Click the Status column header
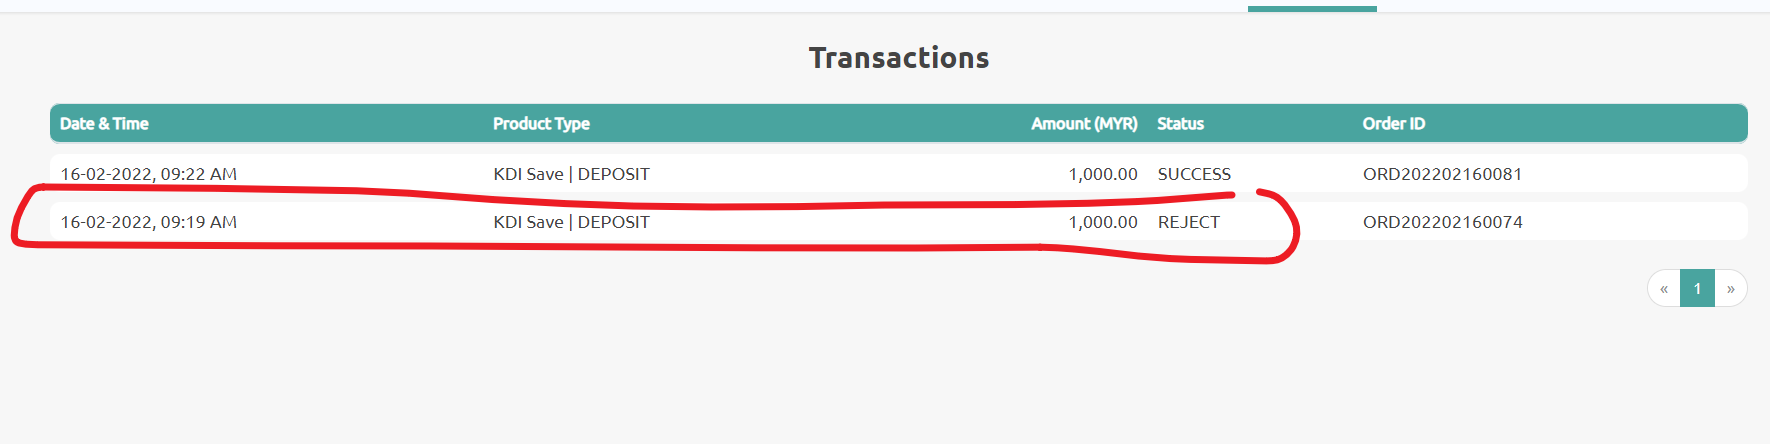 click(x=1180, y=124)
